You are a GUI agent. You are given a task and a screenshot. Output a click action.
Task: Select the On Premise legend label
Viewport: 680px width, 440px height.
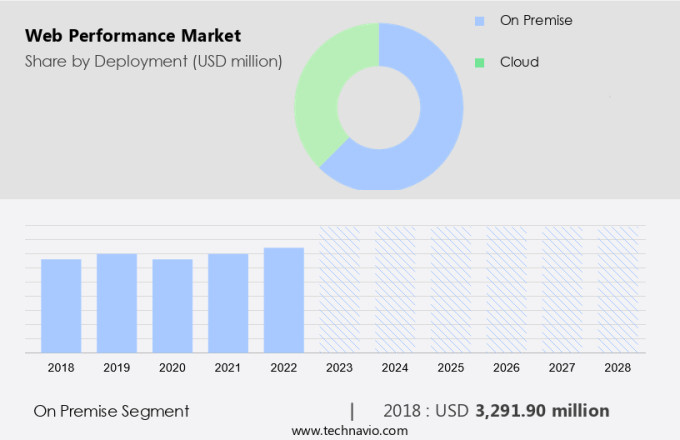(x=536, y=20)
